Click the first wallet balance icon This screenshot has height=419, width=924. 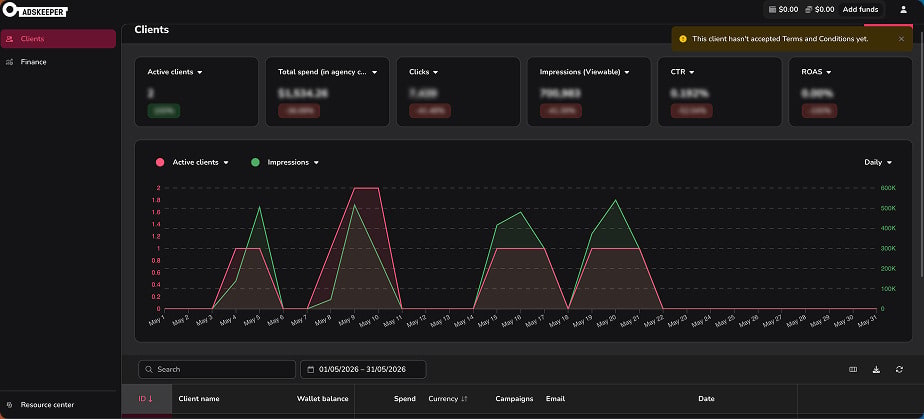click(773, 9)
